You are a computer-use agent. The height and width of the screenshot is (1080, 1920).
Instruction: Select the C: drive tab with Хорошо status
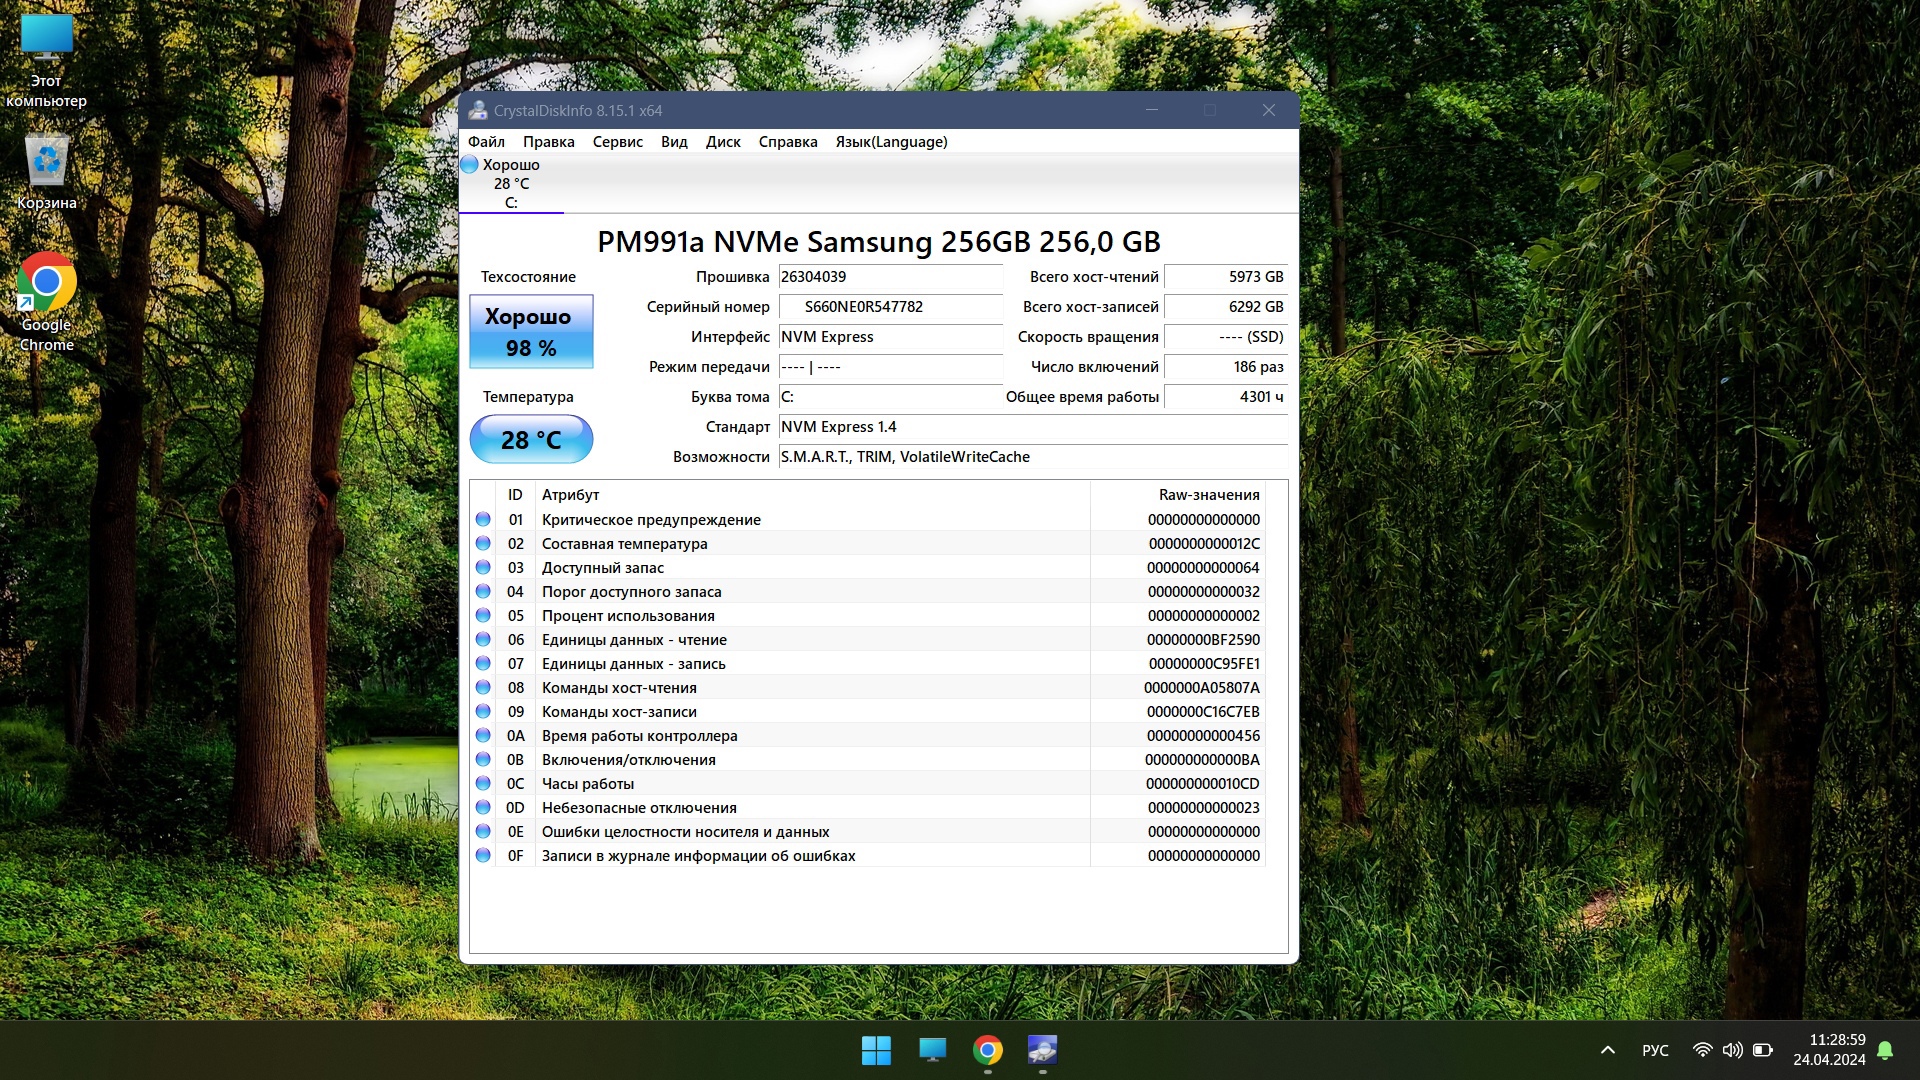tap(511, 183)
